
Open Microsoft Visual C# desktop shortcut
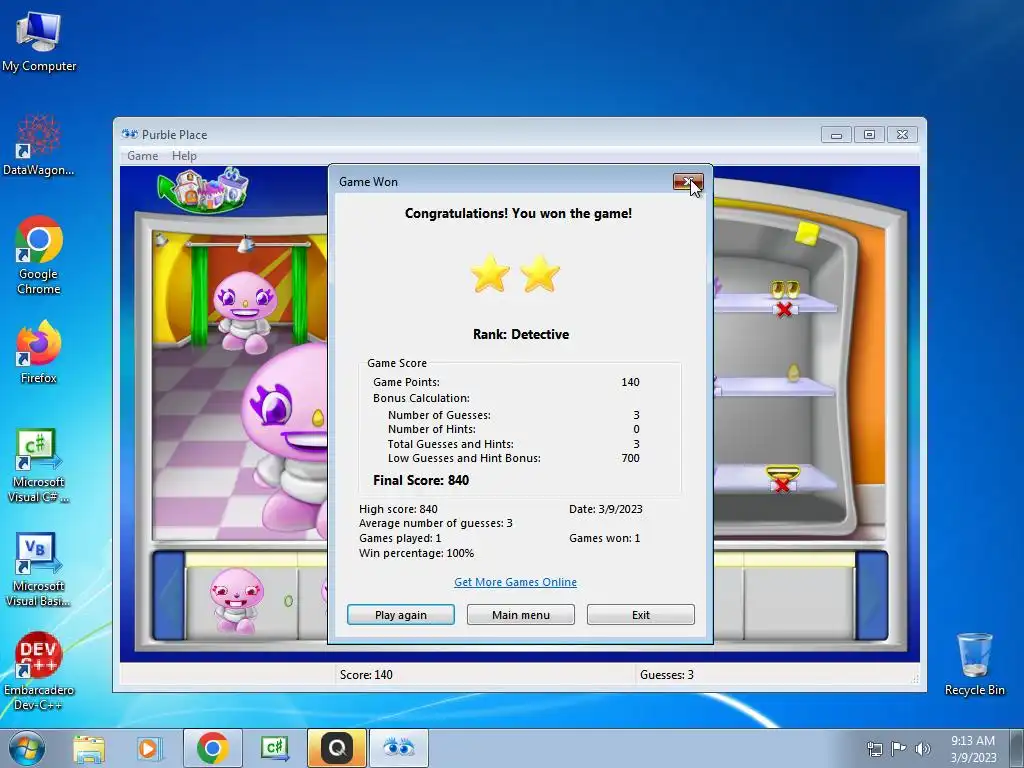point(39,465)
